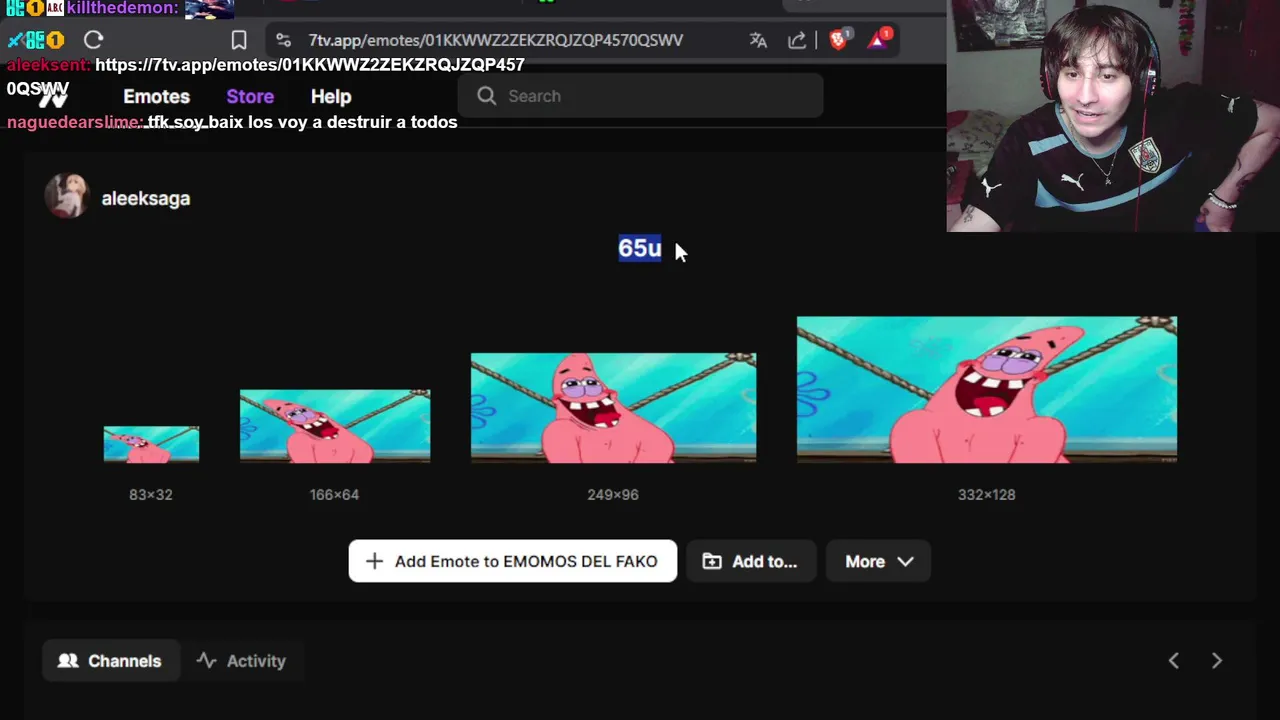Image resolution: width=1280 pixels, height=720 pixels.
Task: Click Add Emote to EMOMOS DEL FAKO
Action: 513,561
